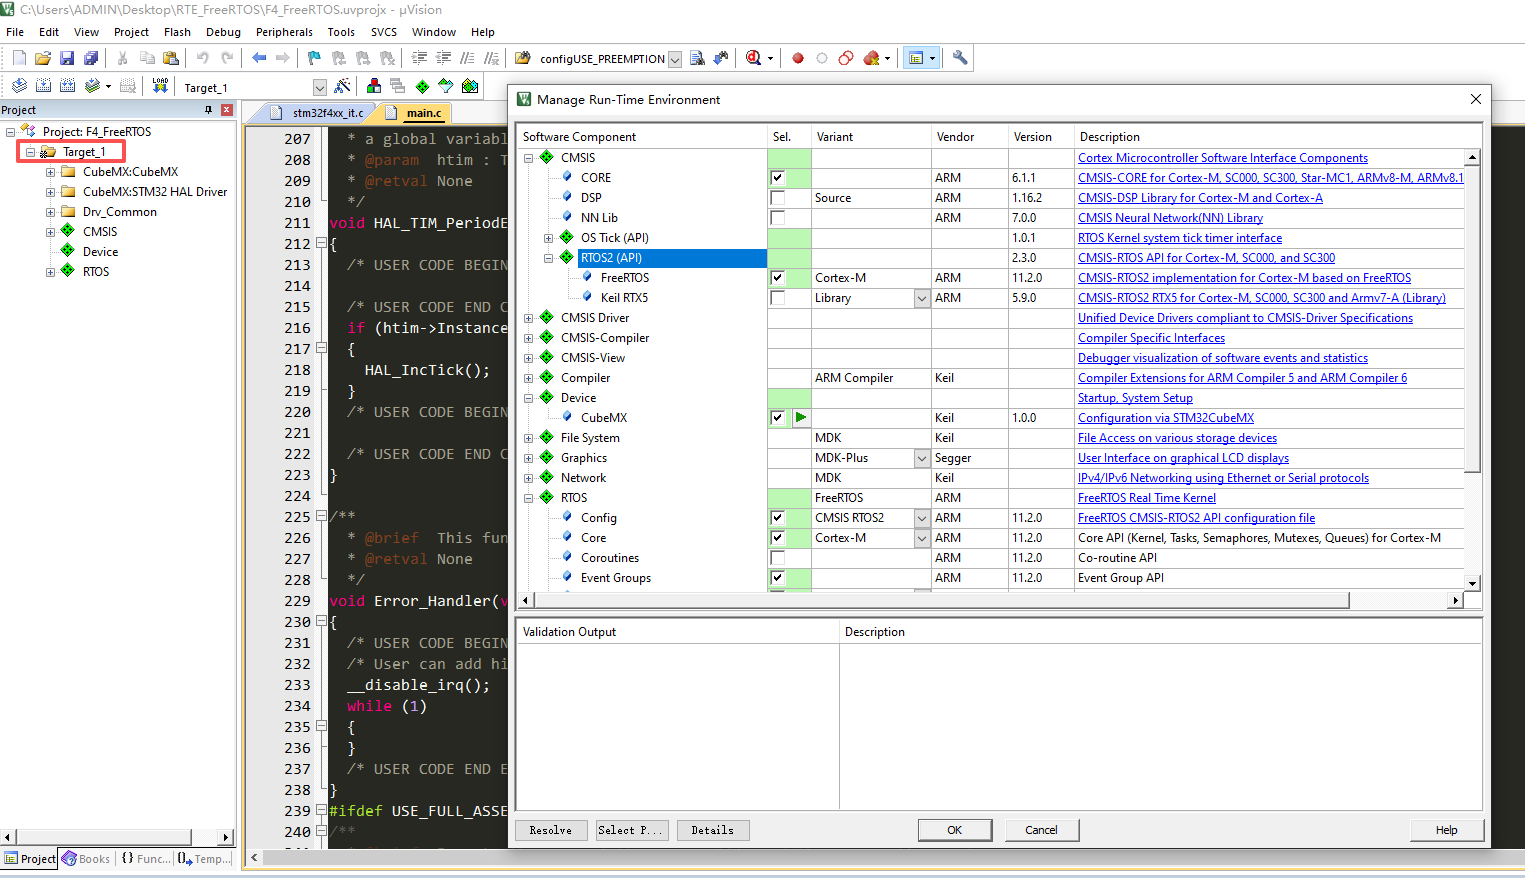The image size is (1525, 878).
Task: Open Graphics MDK-Plus variant dropdown
Action: tap(922, 458)
